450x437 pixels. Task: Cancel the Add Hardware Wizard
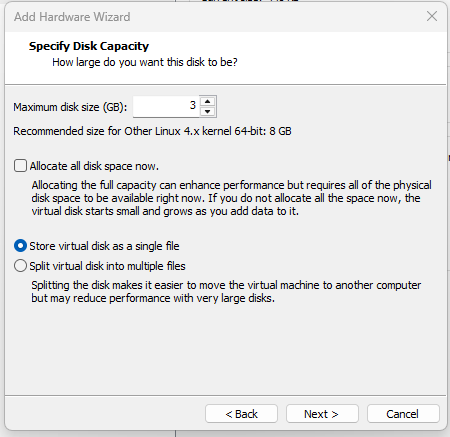pos(403,414)
